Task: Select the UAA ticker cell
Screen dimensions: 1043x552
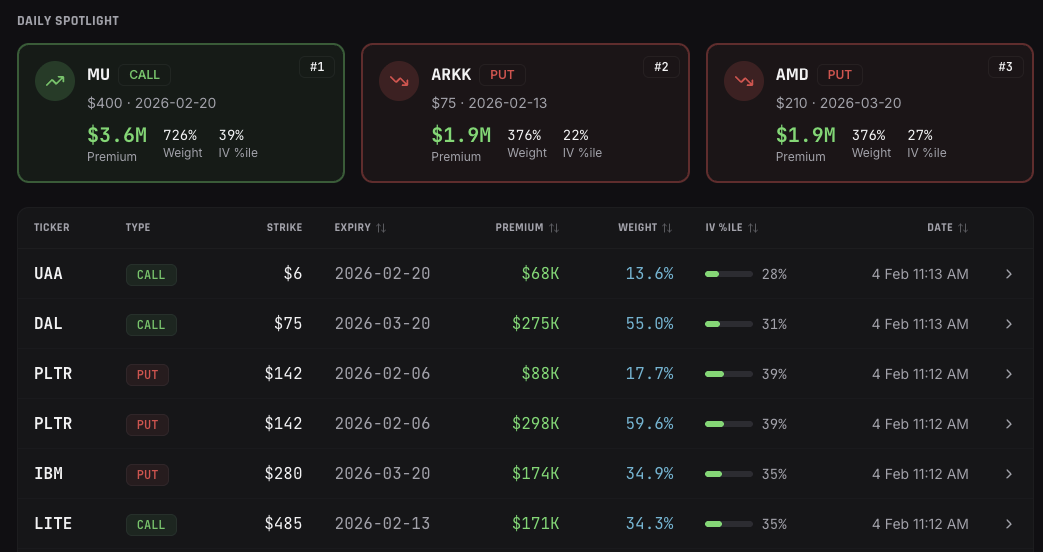Action: (x=48, y=274)
